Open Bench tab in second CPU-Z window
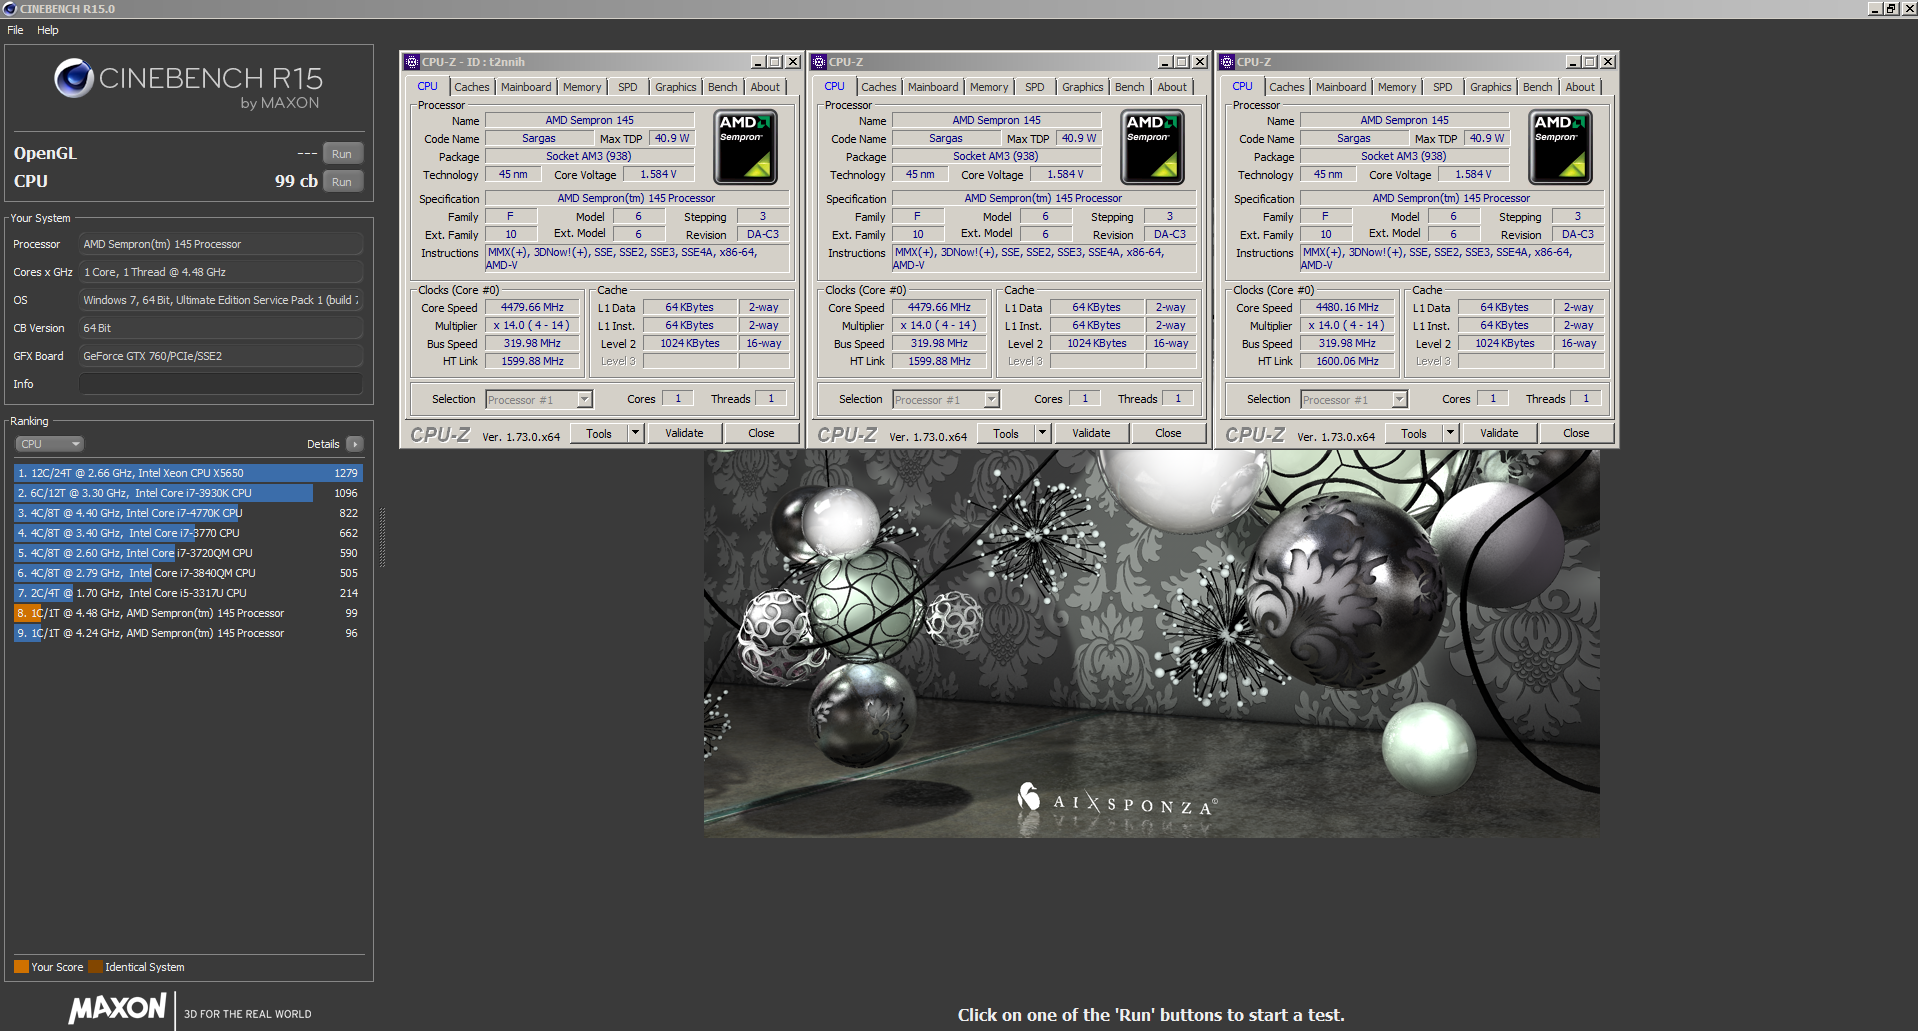The width and height of the screenshot is (1918, 1031). click(1130, 87)
